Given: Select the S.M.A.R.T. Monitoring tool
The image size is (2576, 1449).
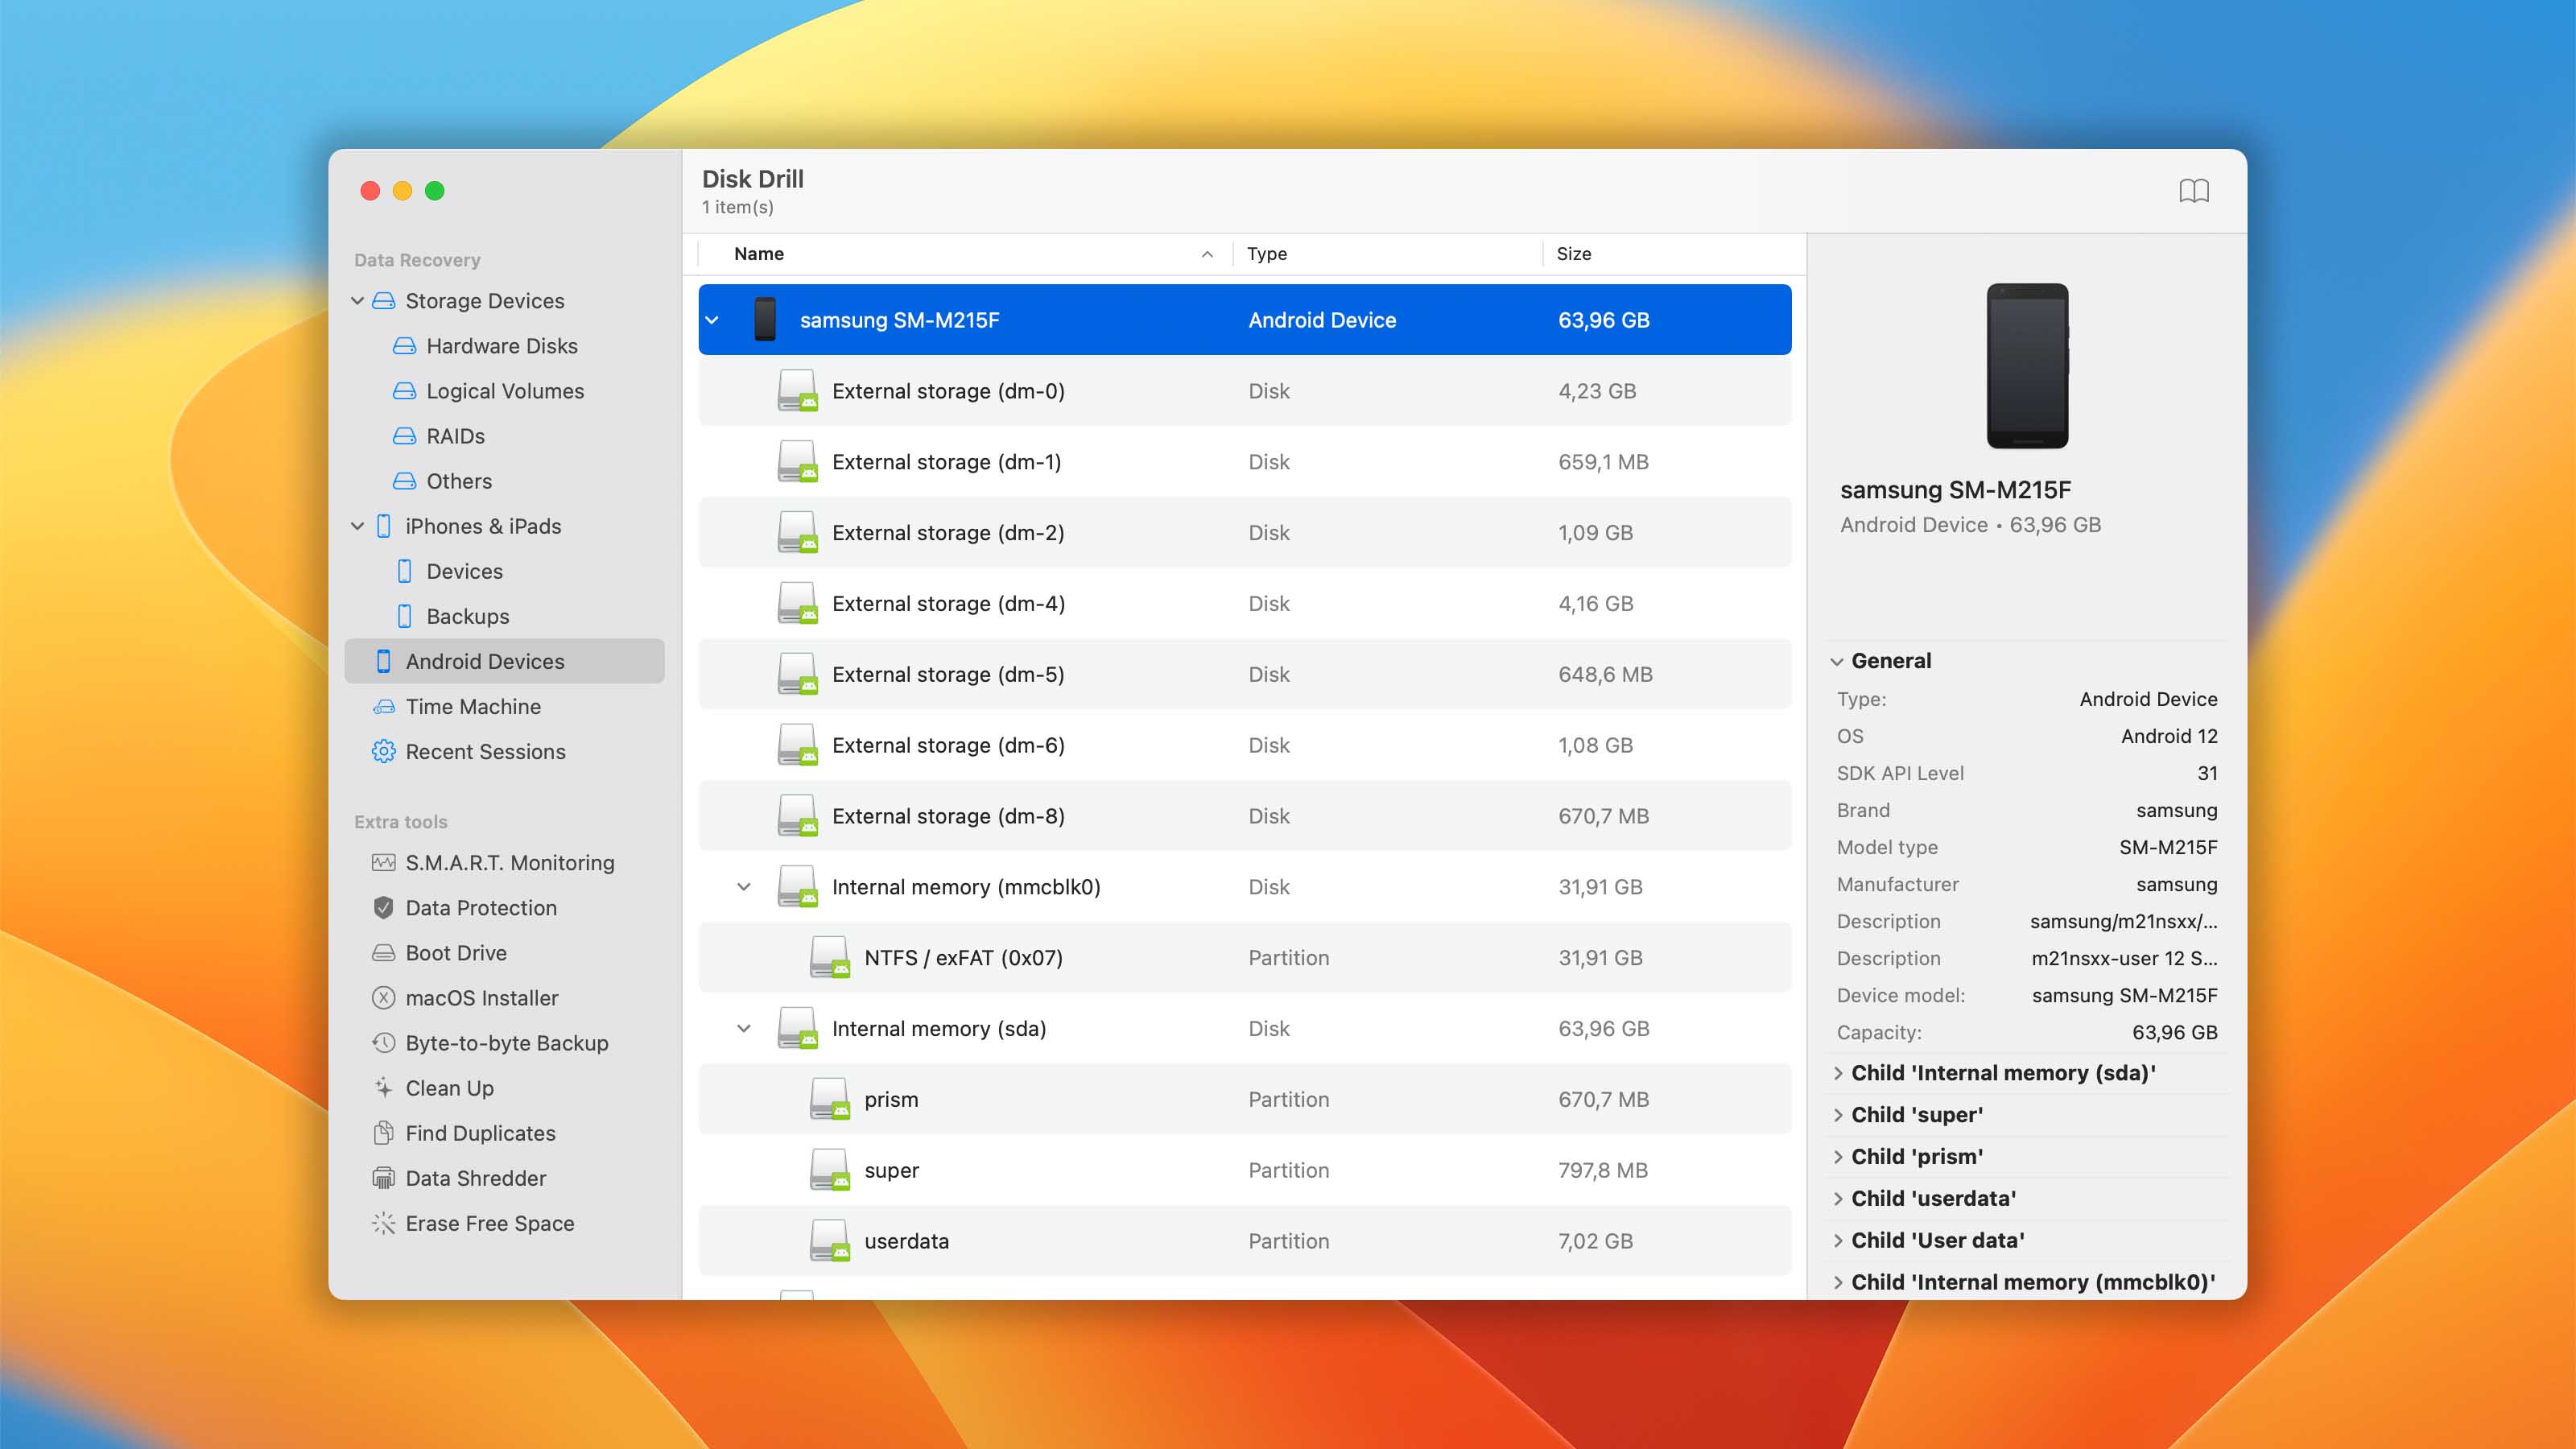Looking at the screenshot, I should click(x=510, y=862).
